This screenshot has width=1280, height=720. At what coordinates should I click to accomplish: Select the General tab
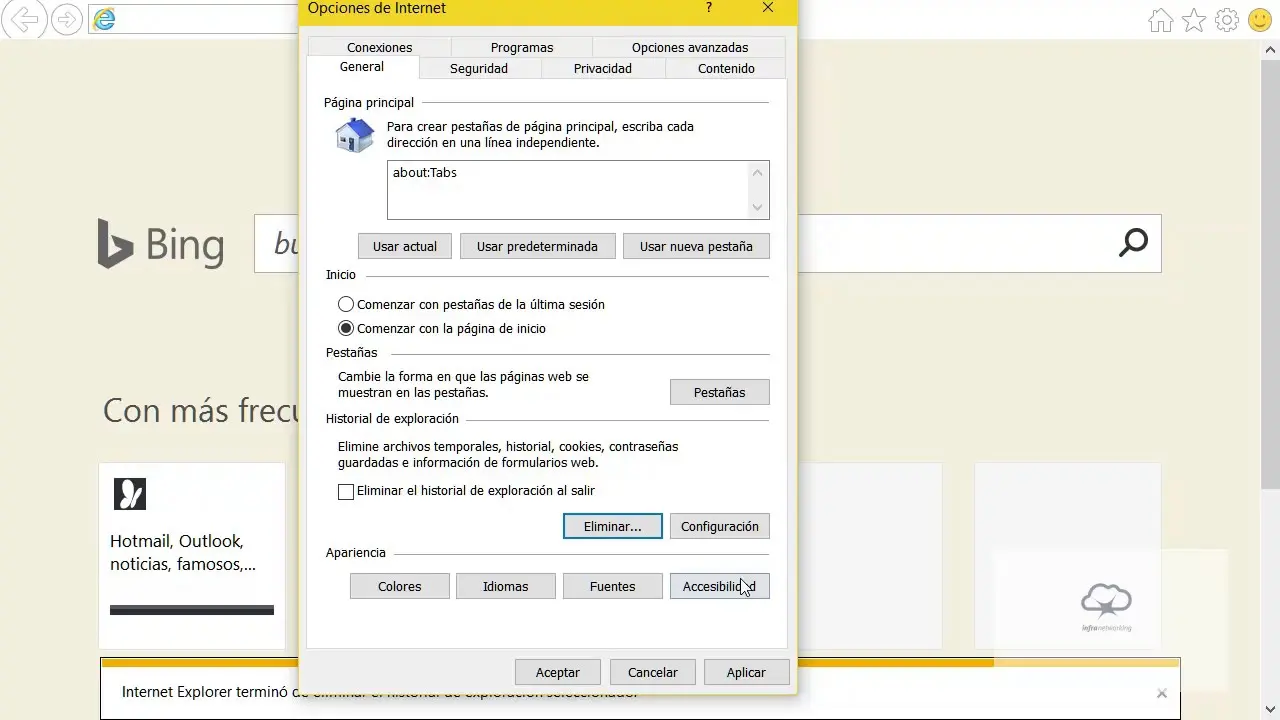362,67
